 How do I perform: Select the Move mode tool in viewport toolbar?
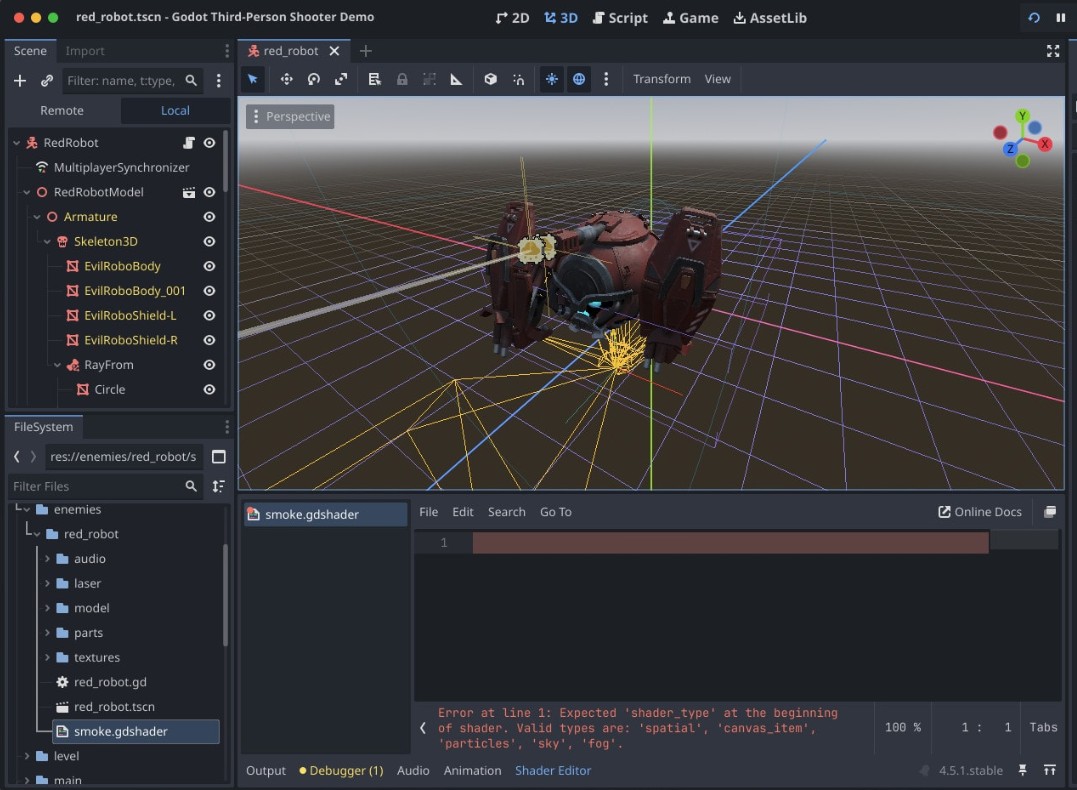click(x=286, y=79)
